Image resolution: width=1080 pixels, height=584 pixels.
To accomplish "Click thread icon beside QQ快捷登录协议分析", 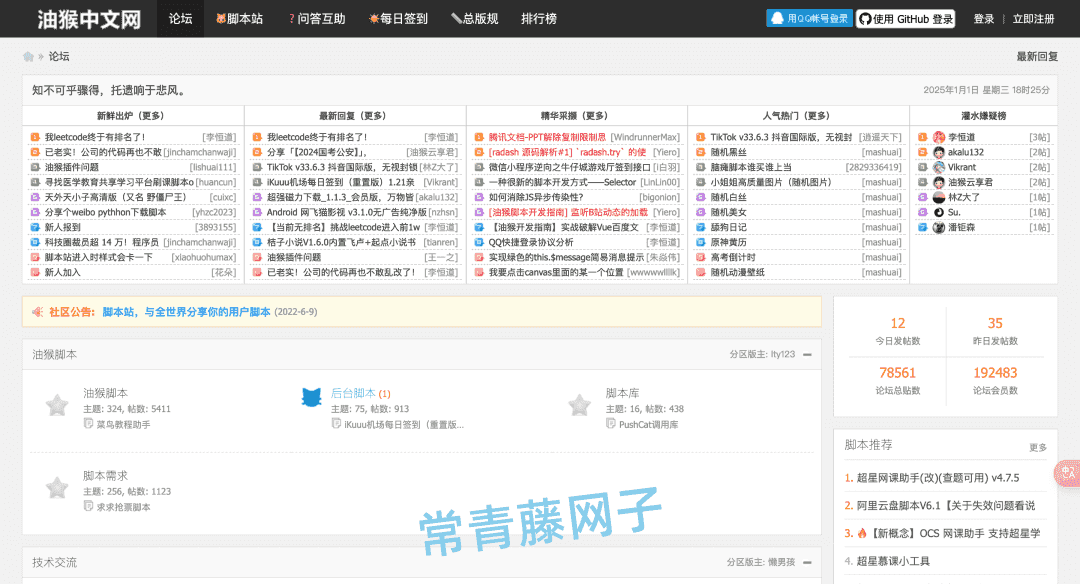I will point(479,242).
